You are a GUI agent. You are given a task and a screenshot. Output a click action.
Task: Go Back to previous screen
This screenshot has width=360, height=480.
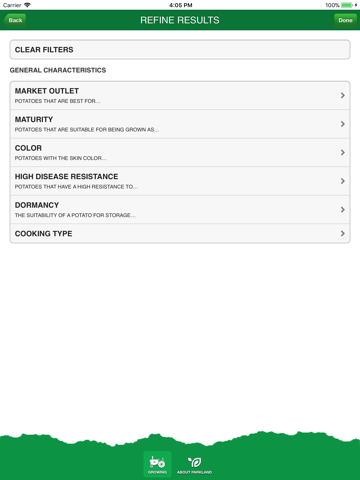(x=15, y=20)
